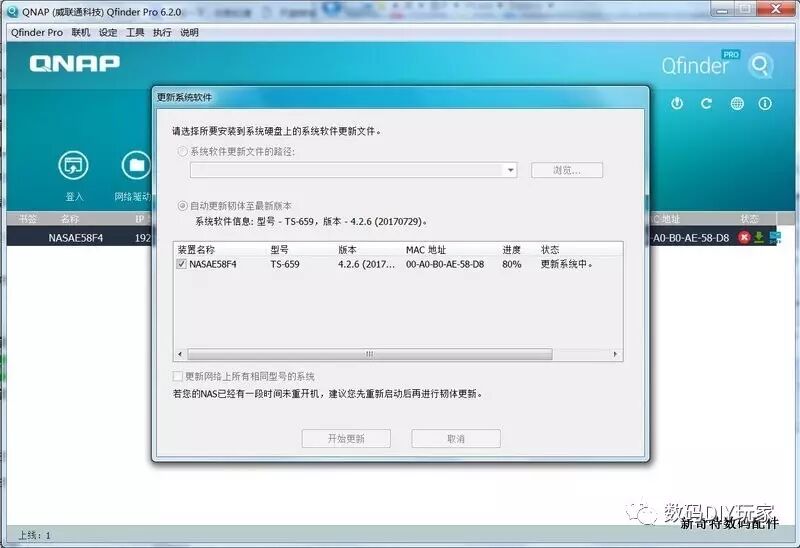The height and width of the screenshot is (548, 800).
Task: Click the green download icon on NAS row
Action: pyautogui.click(x=759, y=237)
